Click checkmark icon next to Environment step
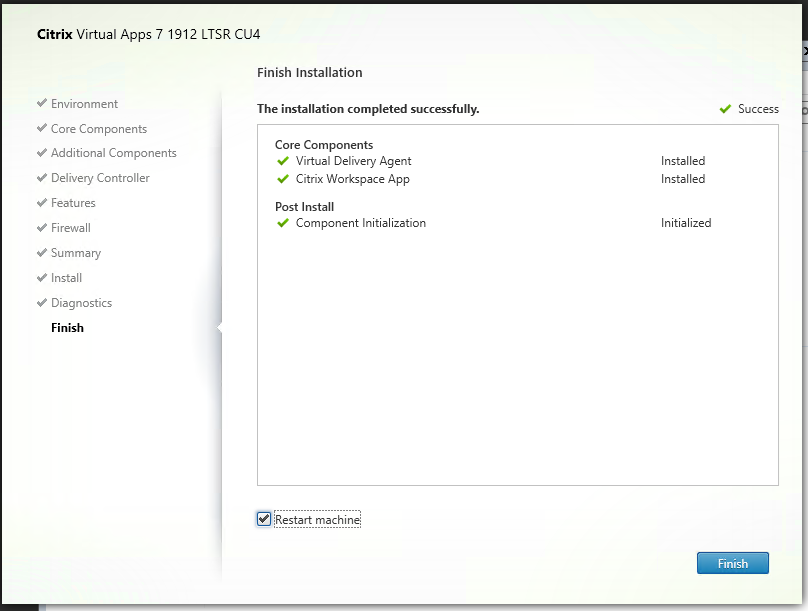Screen dimensions: 808x611 coord(41,104)
